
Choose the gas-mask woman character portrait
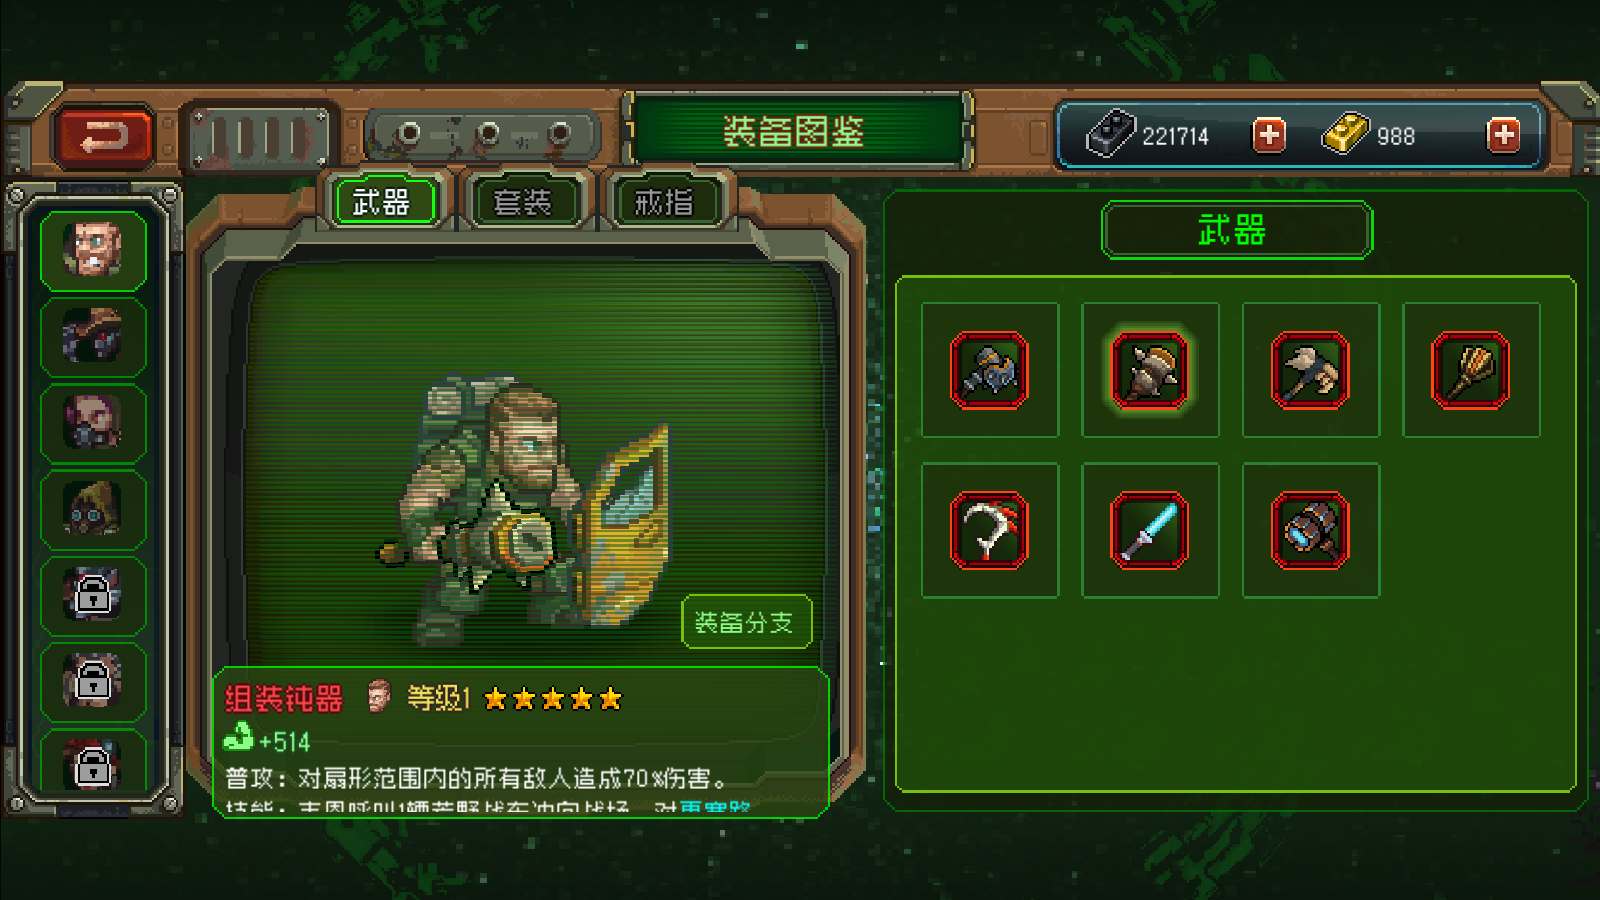coord(93,422)
